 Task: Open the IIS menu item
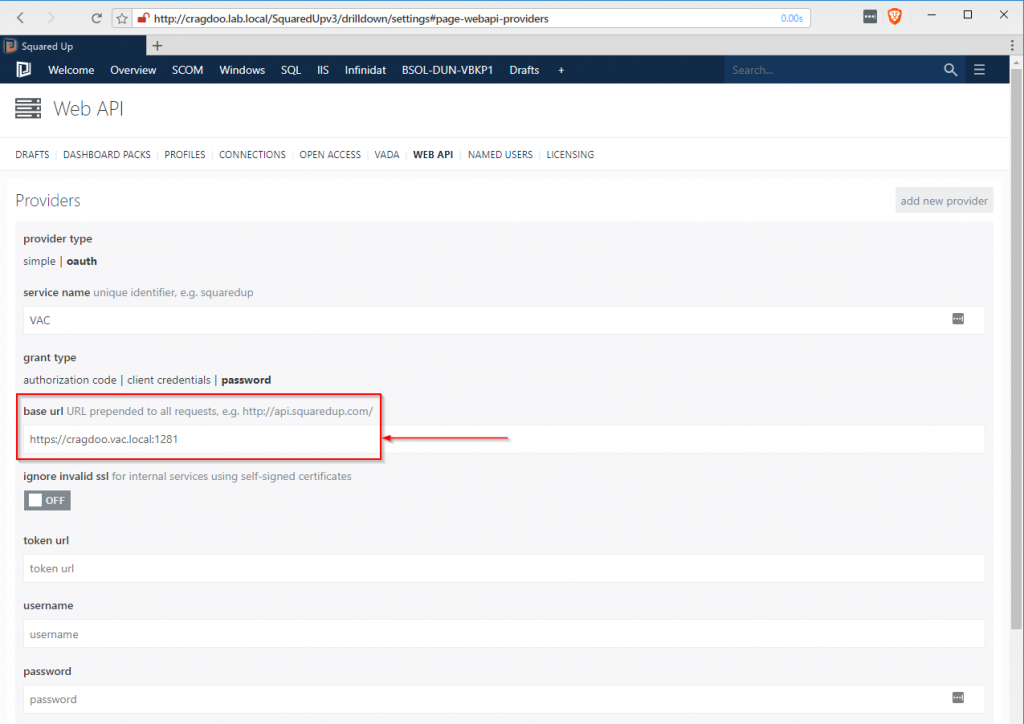click(x=323, y=70)
